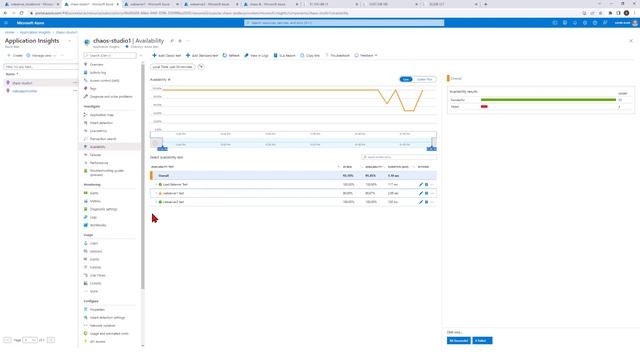Screen dimensions: 640x360
Task: Click the Live metrics icon
Action: click(x=86, y=131)
